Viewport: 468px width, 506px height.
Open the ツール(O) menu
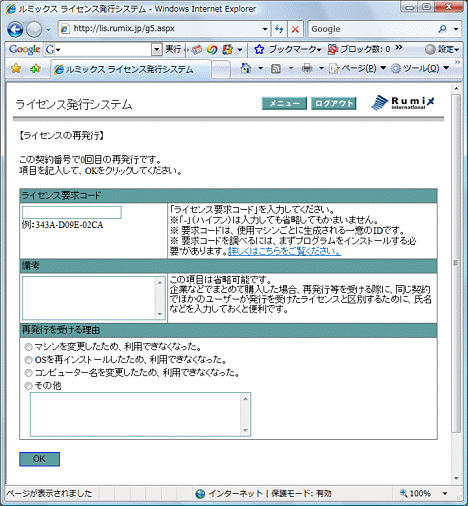(x=420, y=69)
